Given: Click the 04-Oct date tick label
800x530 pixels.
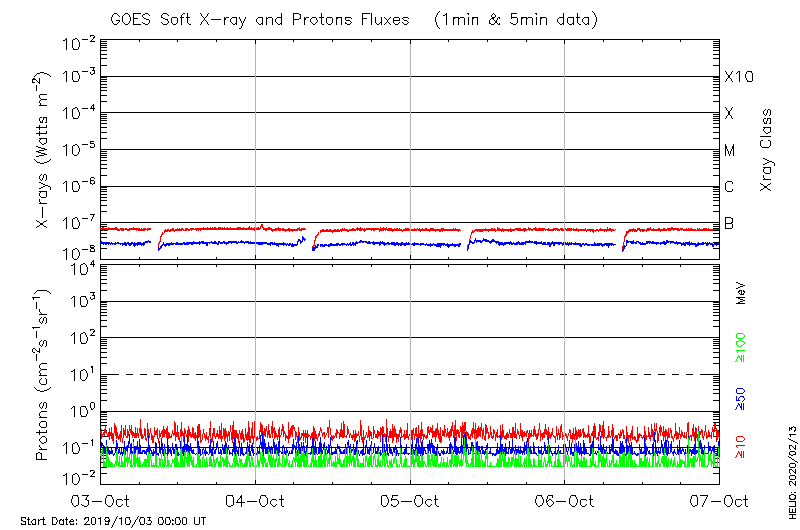Looking at the screenshot, I should [x=255, y=500].
